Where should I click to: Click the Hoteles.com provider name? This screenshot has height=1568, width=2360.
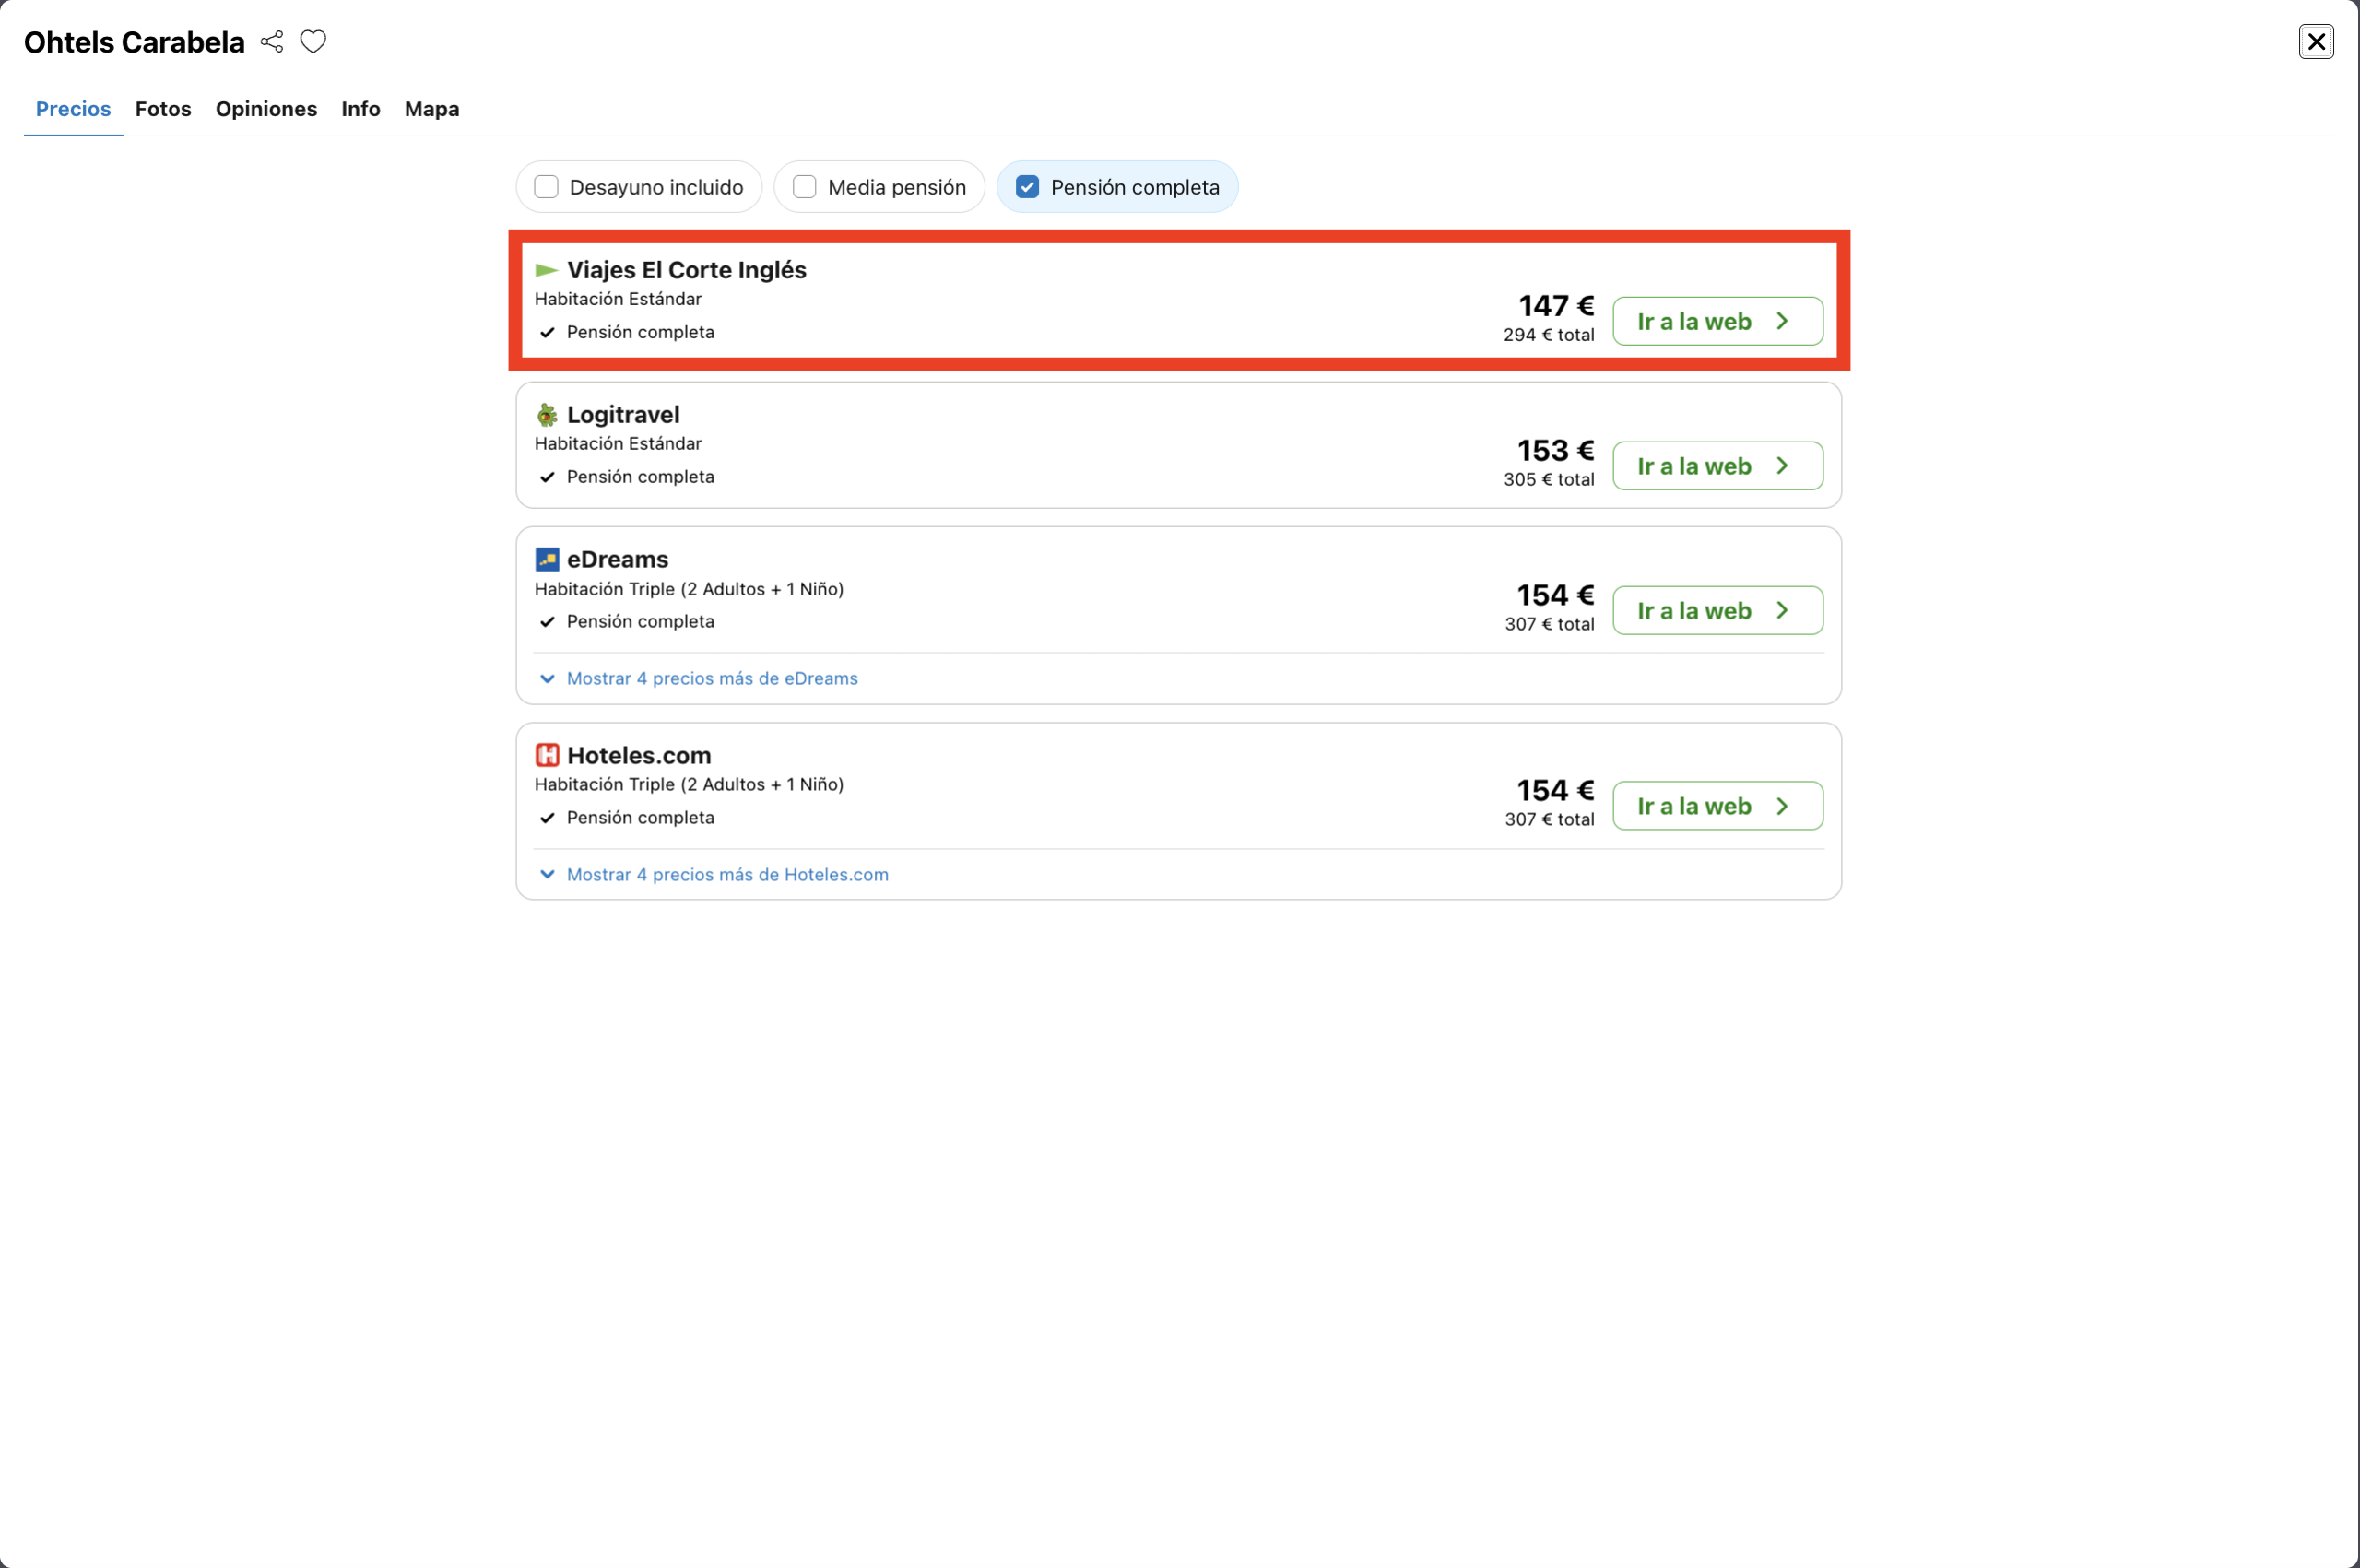tap(639, 755)
